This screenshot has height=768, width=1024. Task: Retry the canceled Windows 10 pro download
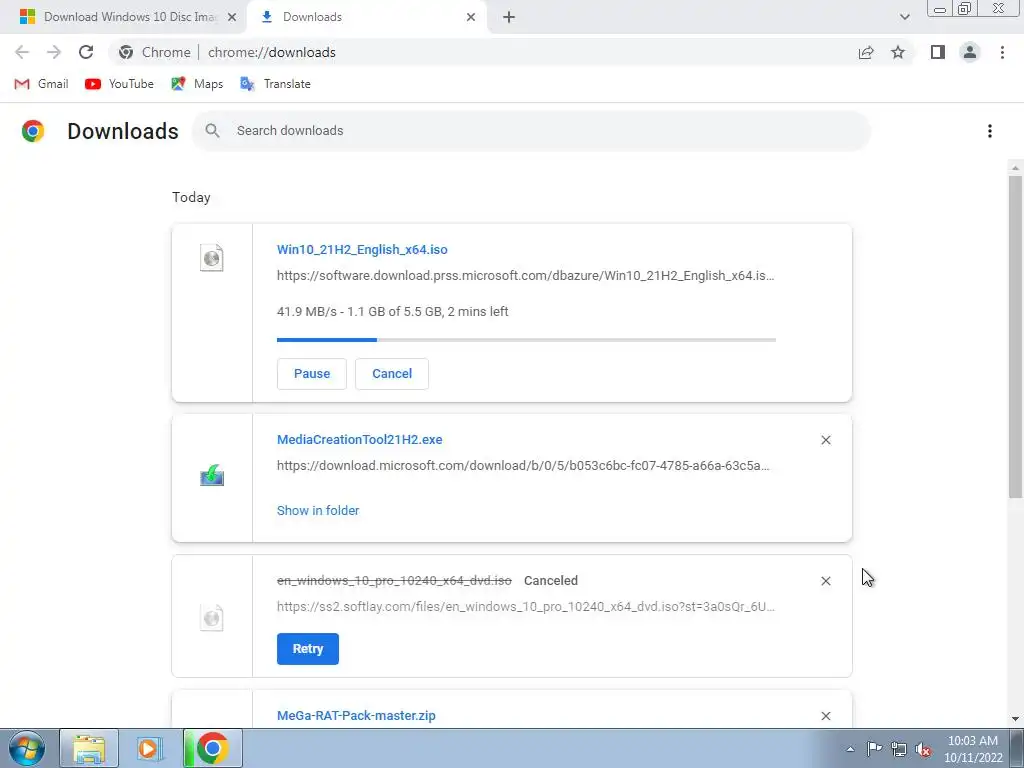coord(308,648)
